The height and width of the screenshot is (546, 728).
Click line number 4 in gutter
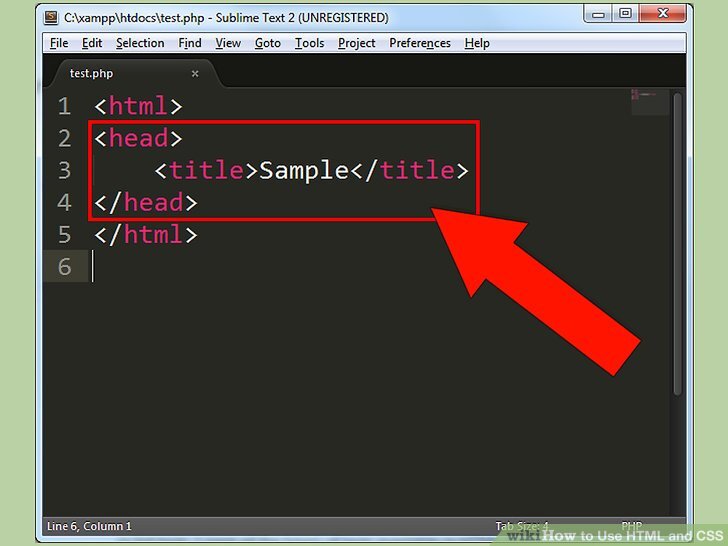tap(65, 202)
